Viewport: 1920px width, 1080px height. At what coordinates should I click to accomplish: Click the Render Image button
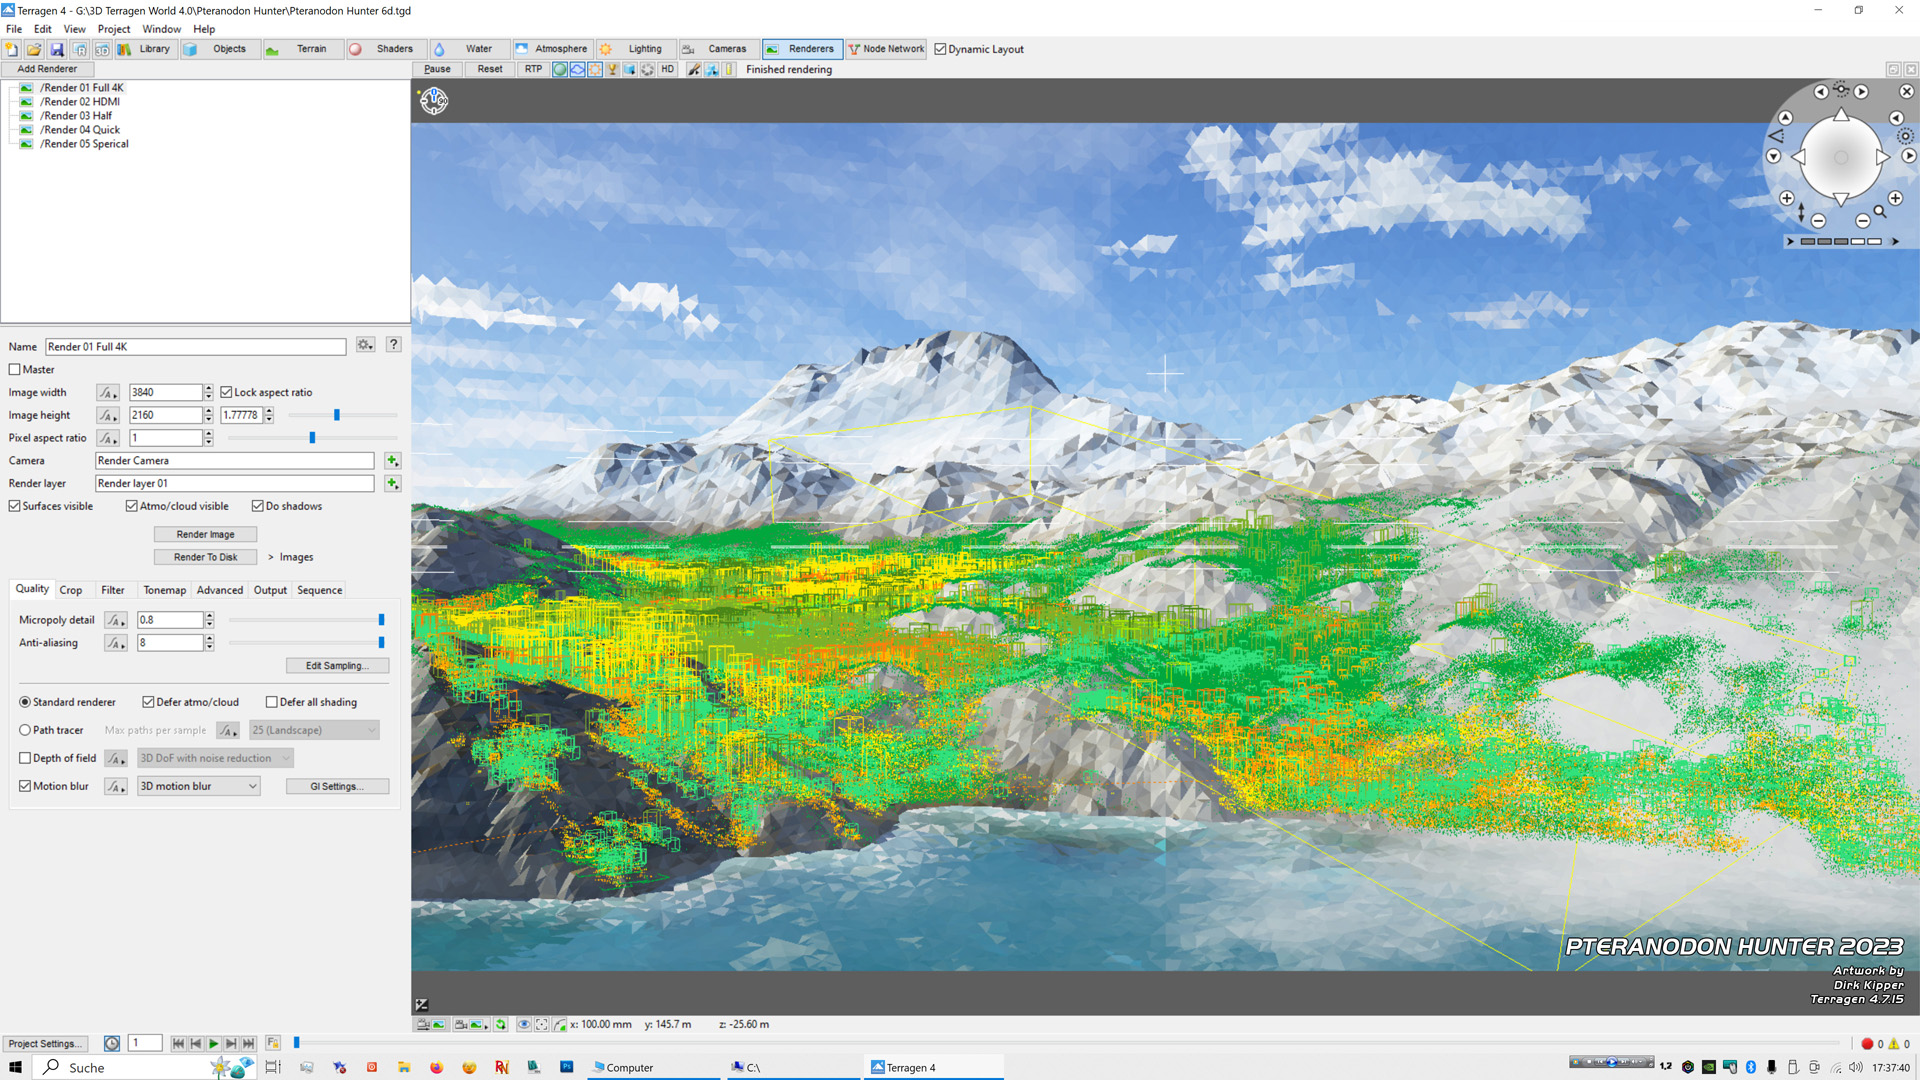pyautogui.click(x=204, y=533)
